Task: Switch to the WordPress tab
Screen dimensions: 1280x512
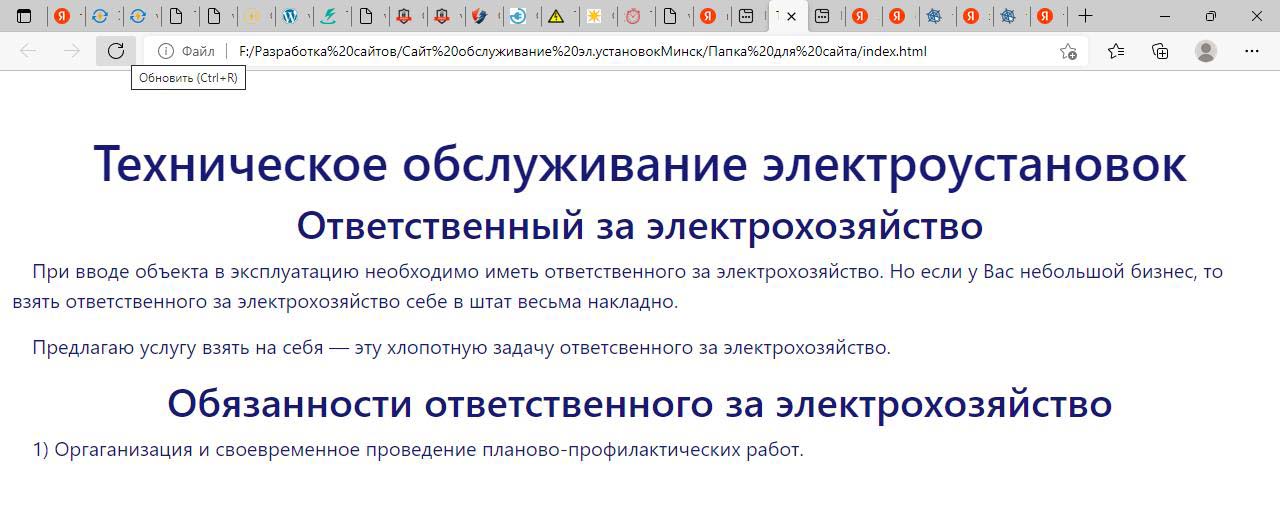Action: click(290, 16)
